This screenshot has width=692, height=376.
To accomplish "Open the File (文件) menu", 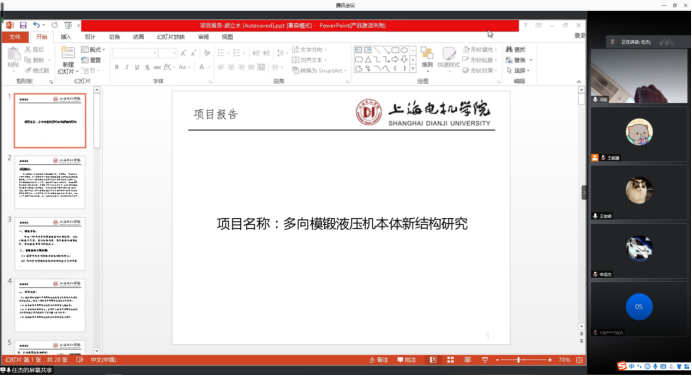I will pos(15,37).
